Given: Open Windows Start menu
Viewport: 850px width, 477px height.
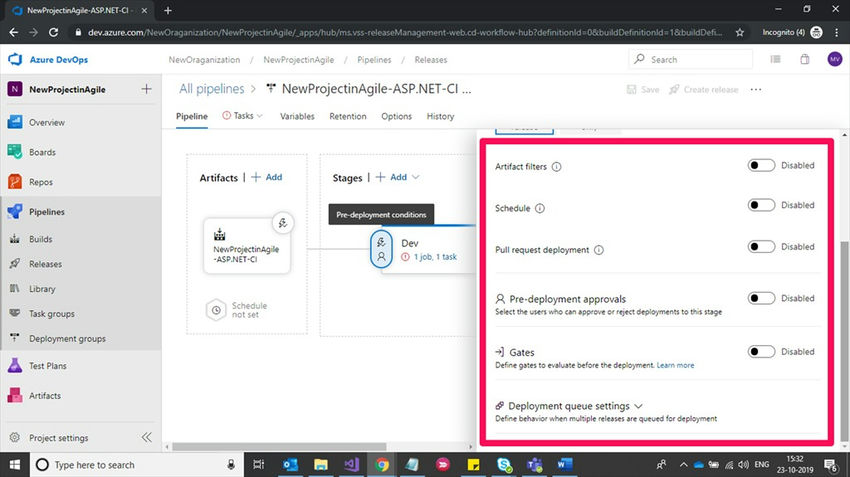Looking at the screenshot, I should click(x=15, y=465).
